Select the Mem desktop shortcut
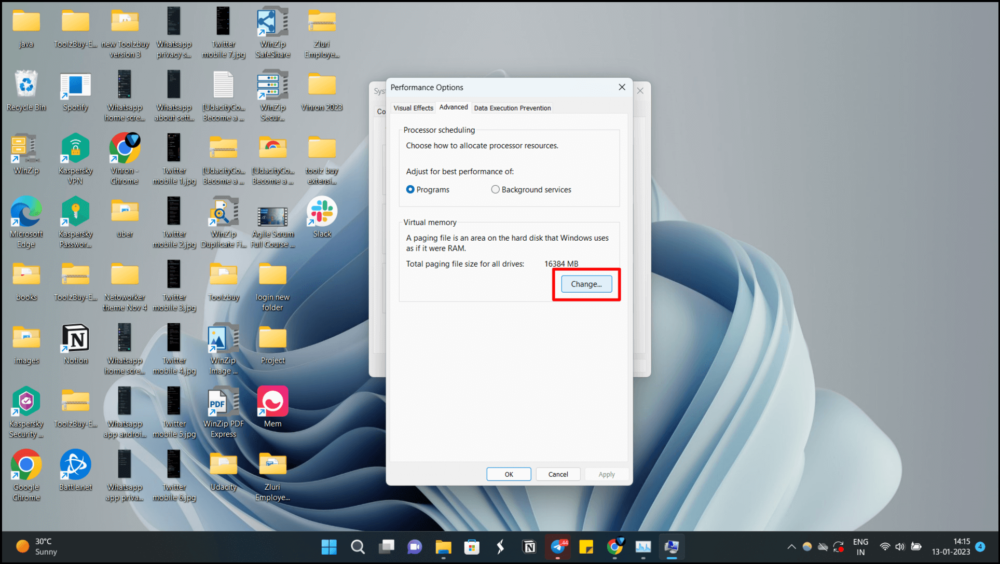 272,406
